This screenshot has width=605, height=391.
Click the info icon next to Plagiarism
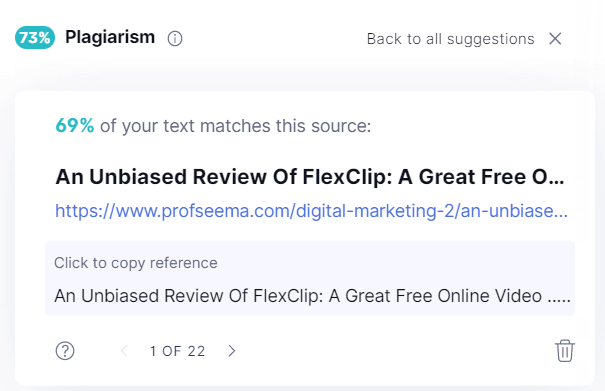(175, 39)
